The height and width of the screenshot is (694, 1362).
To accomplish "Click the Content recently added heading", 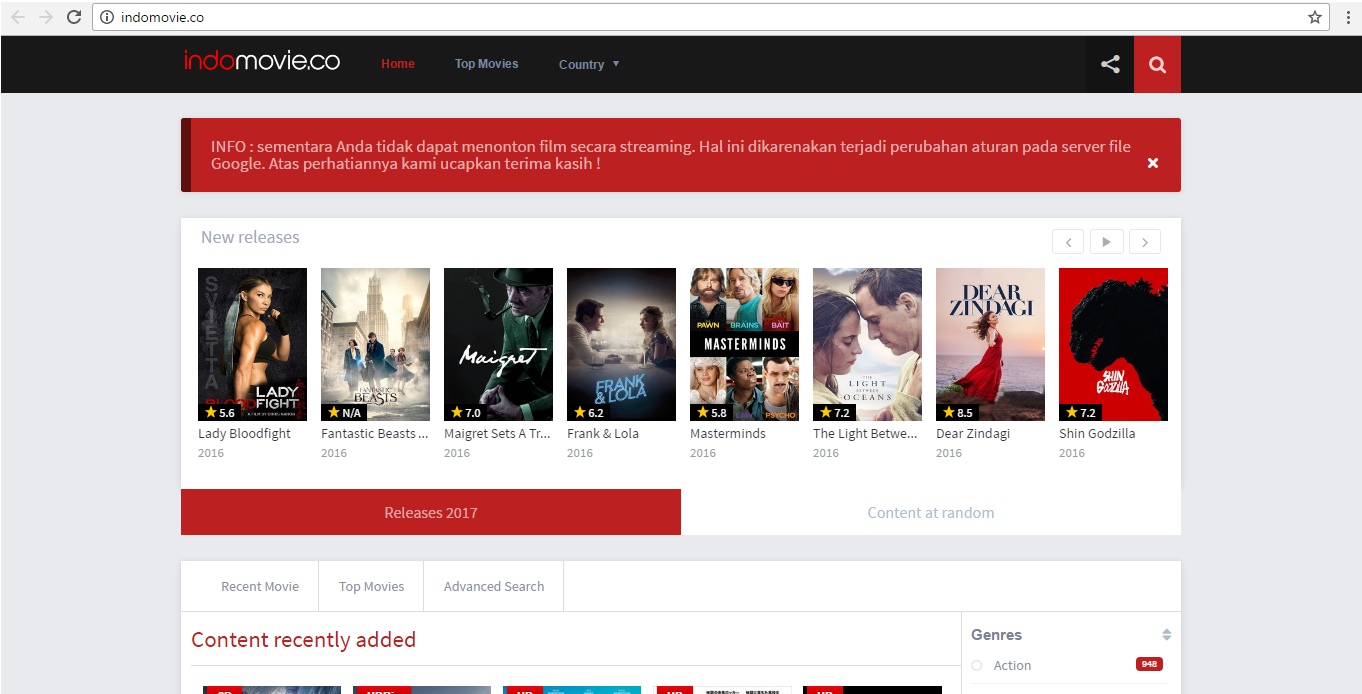I will [303, 640].
